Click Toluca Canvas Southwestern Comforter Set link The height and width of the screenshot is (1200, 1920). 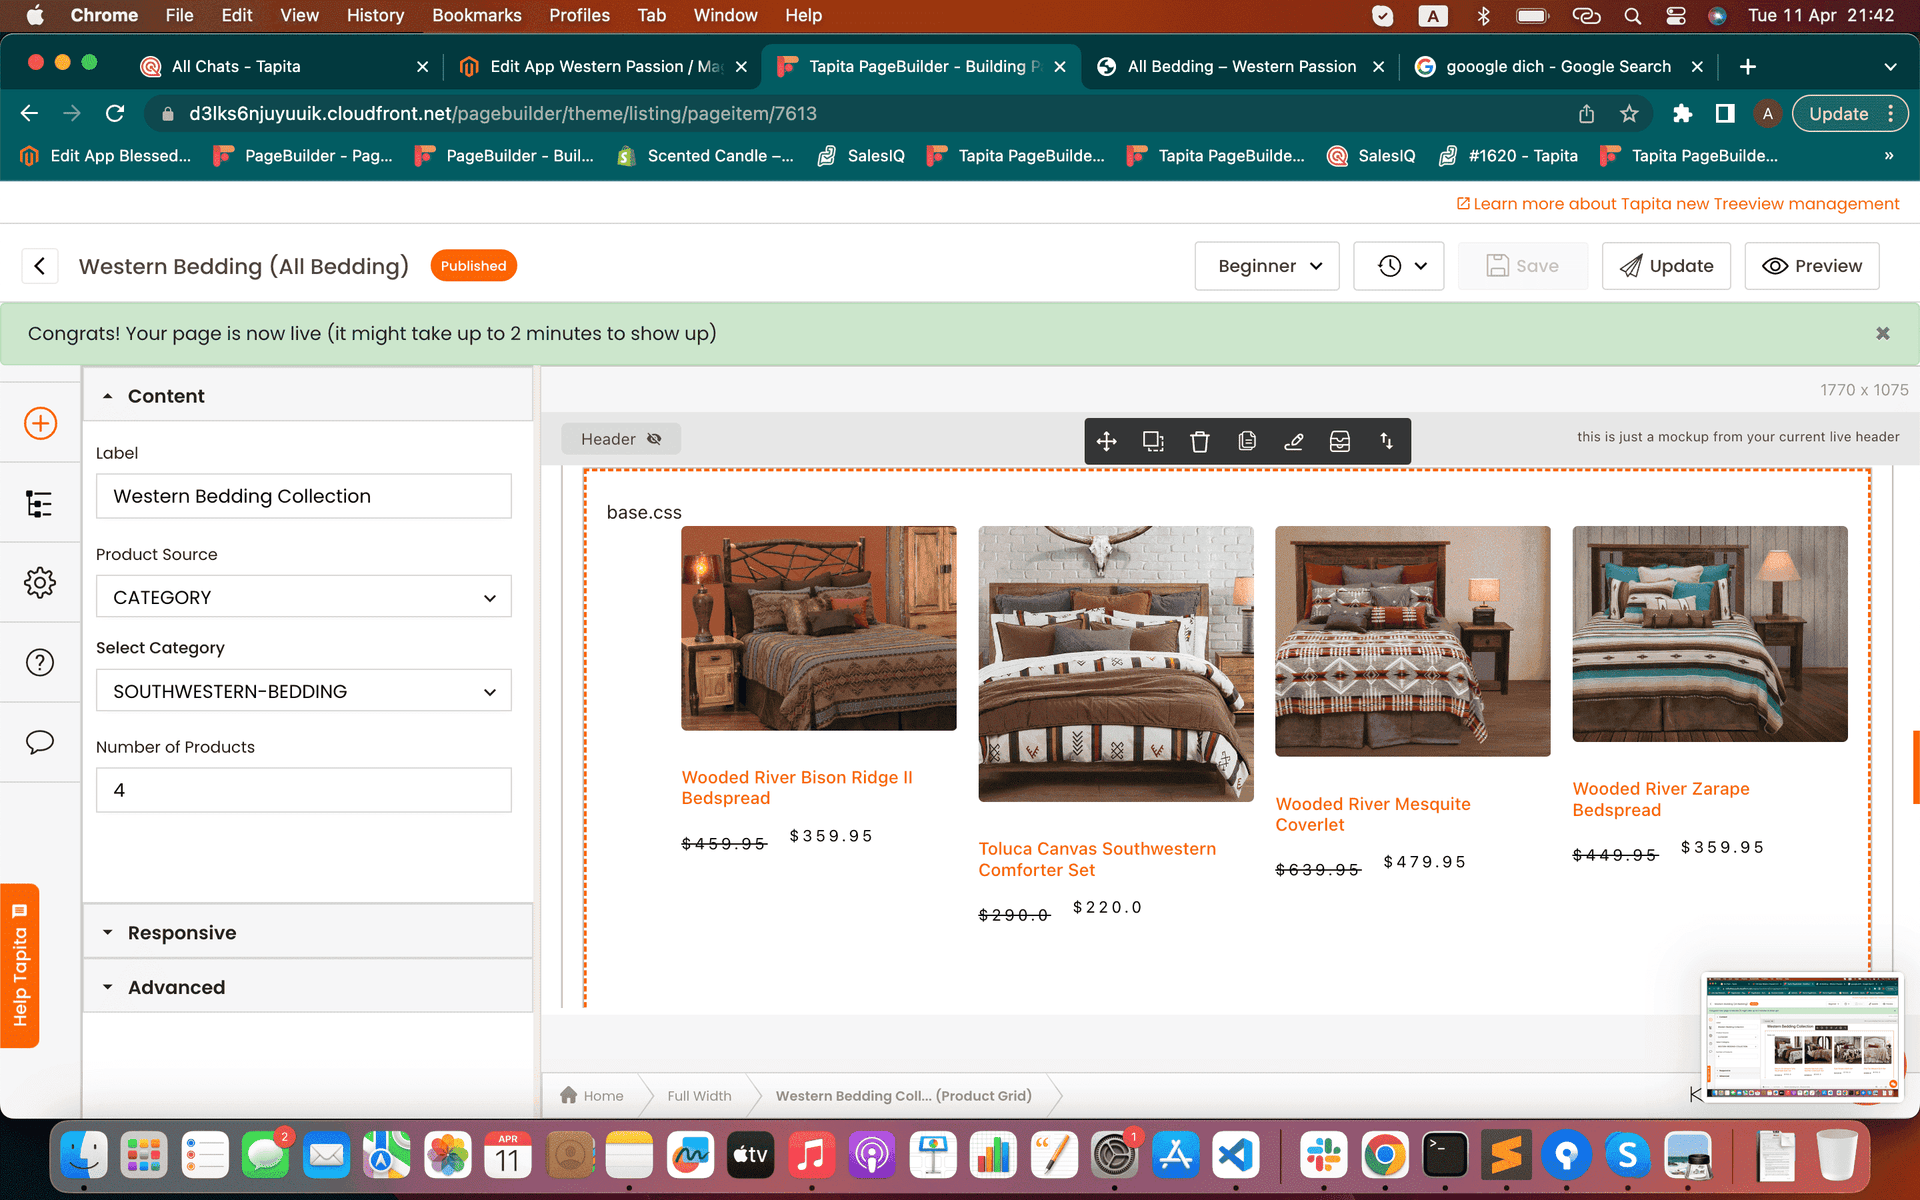click(x=1097, y=859)
